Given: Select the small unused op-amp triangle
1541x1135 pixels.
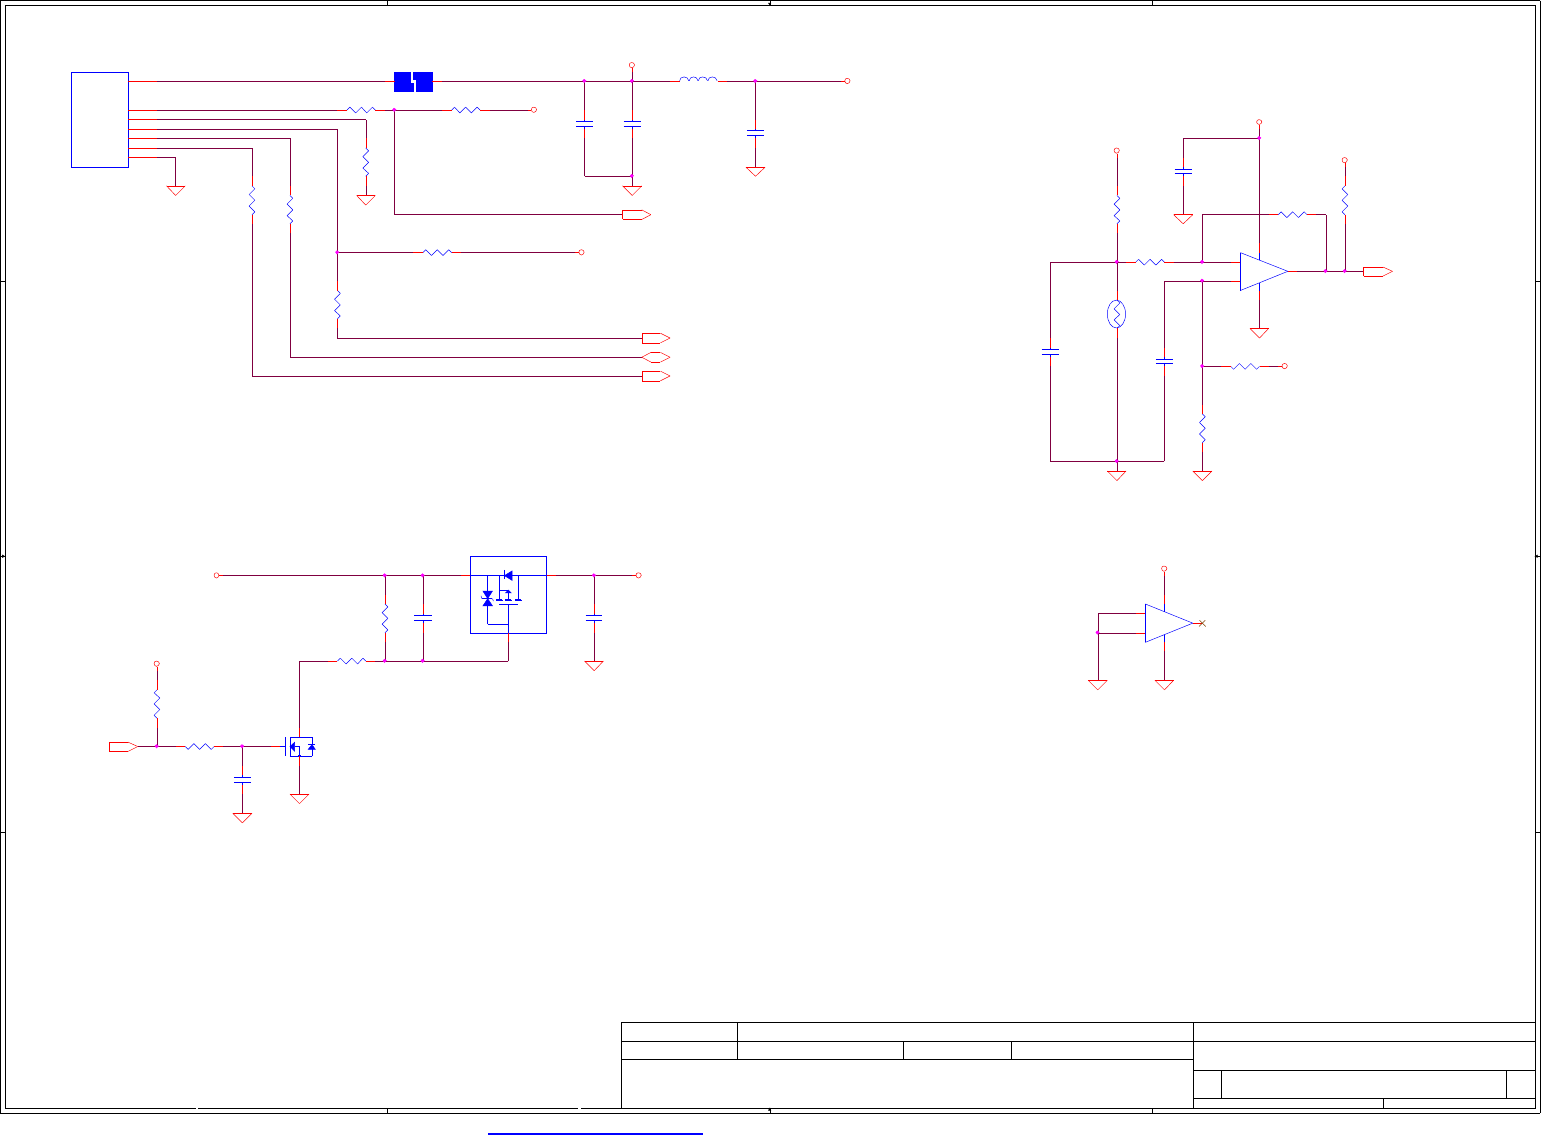Looking at the screenshot, I should pyautogui.click(x=1169, y=623).
